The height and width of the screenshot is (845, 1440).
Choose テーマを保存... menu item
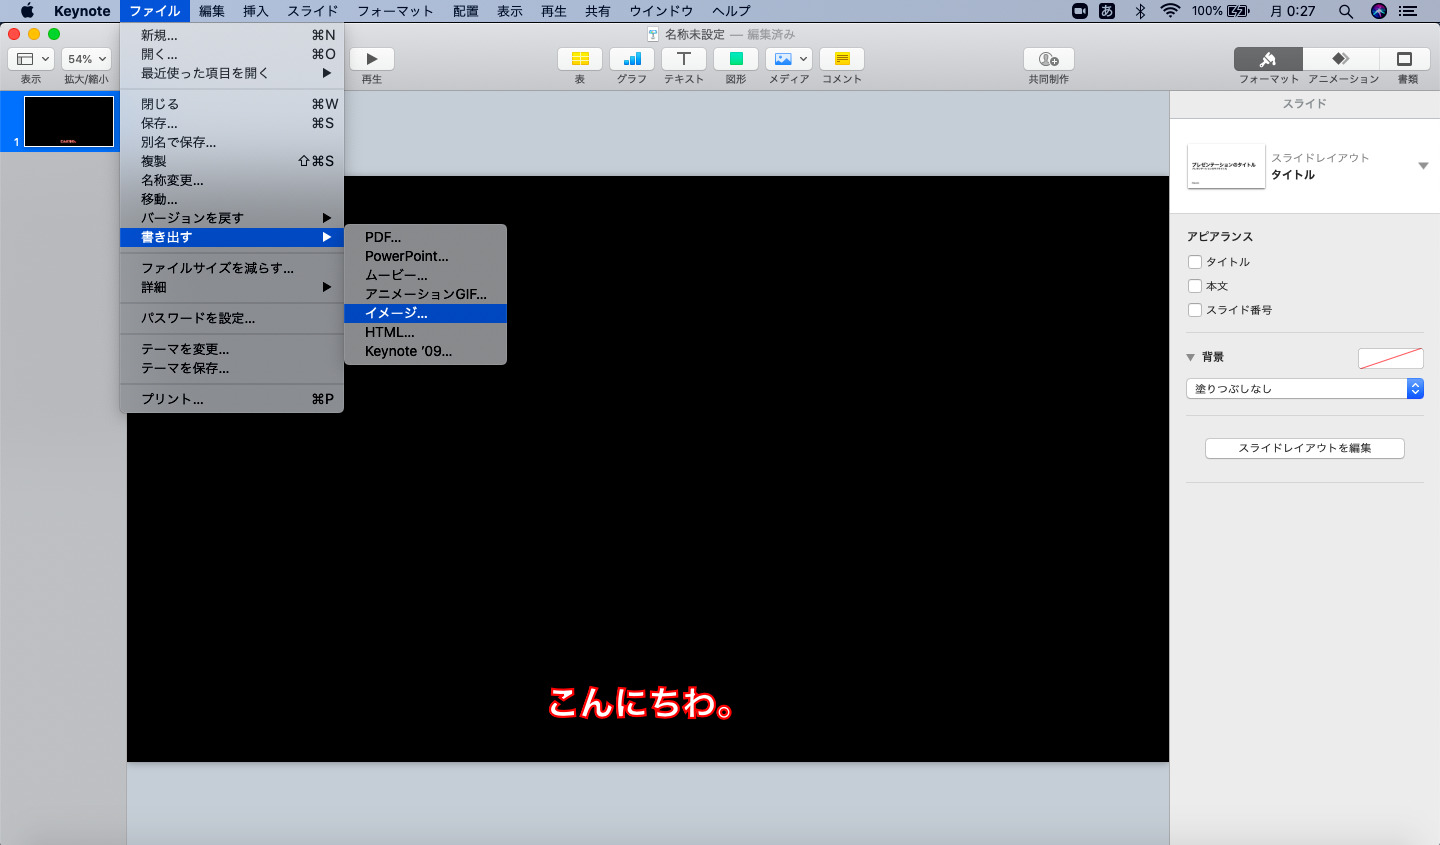(x=232, y=368)
